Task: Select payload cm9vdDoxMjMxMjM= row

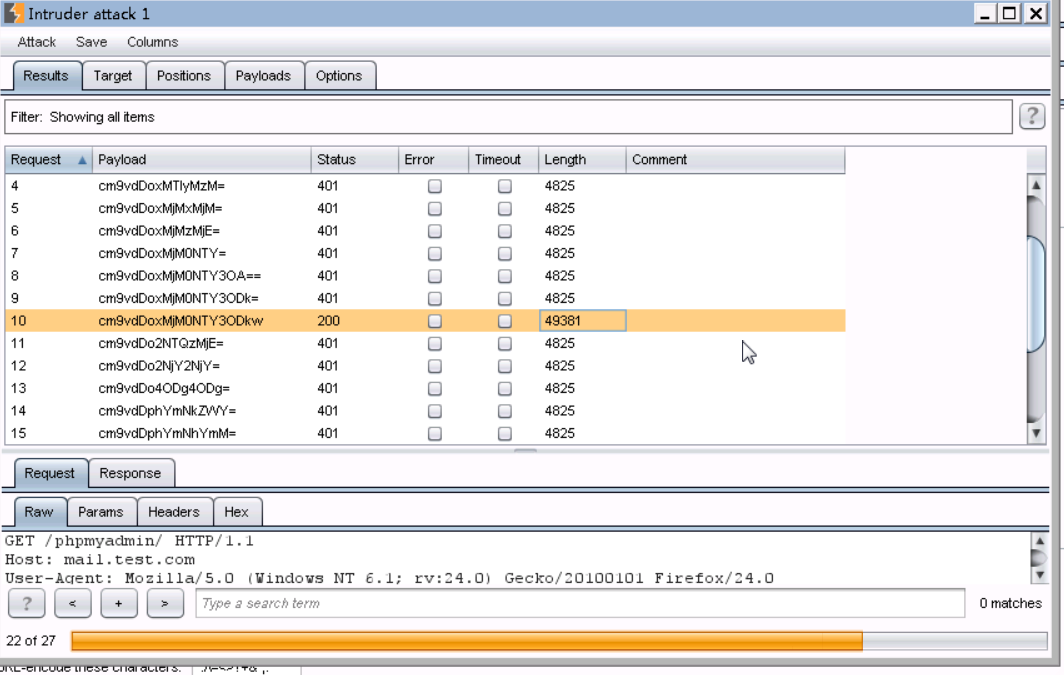Action: (425, 208)
